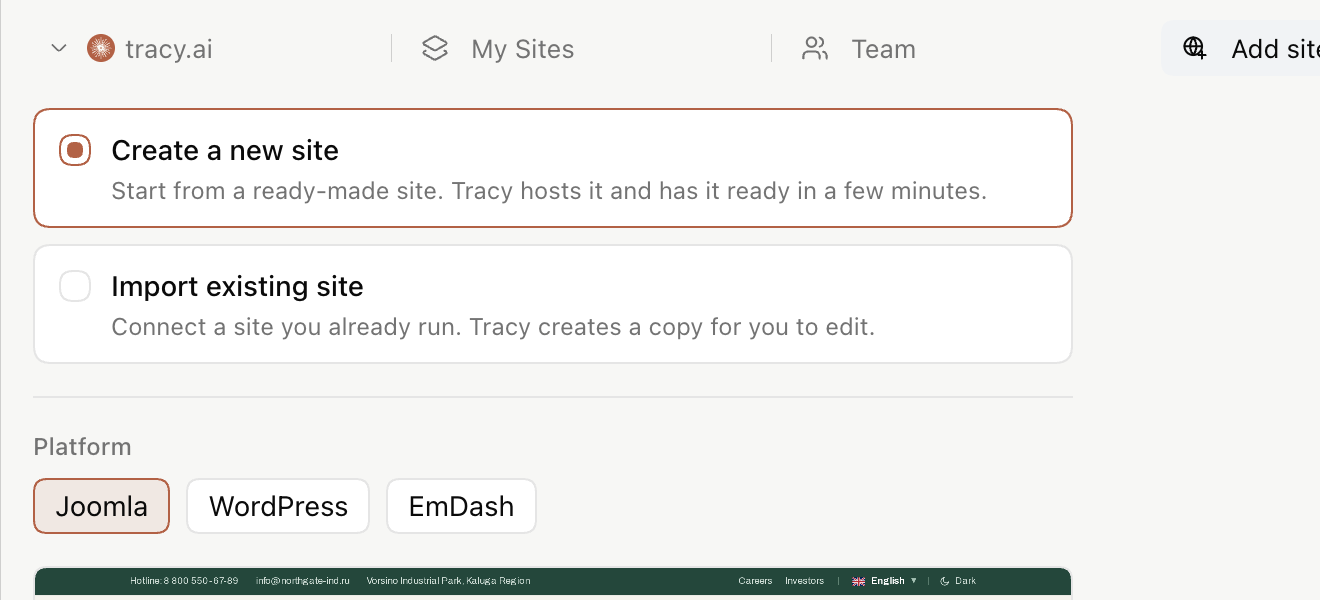Choose the Joomla platform
Viewport: 1320px width, 600px height.
(x=102, y=506)
